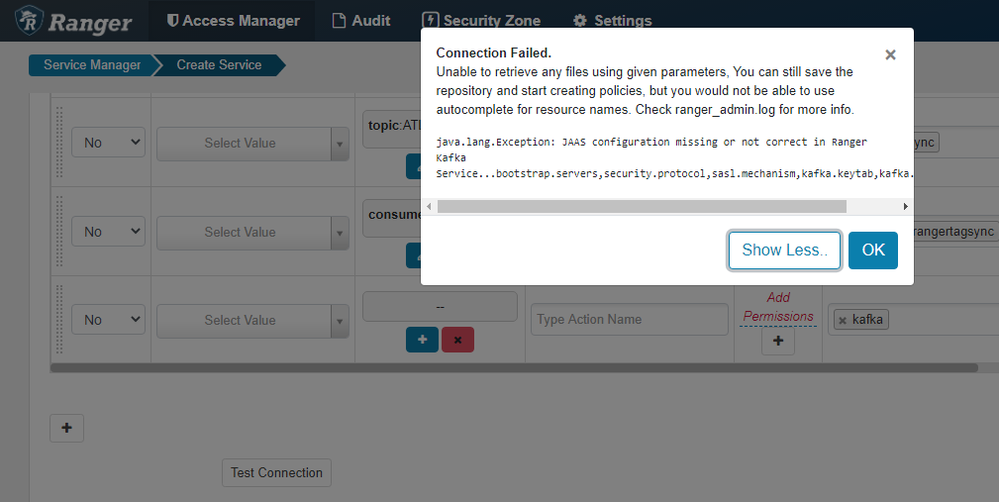Click the consumer resource field
This screenshot has height=502, width=999.
tap(391, 220)
